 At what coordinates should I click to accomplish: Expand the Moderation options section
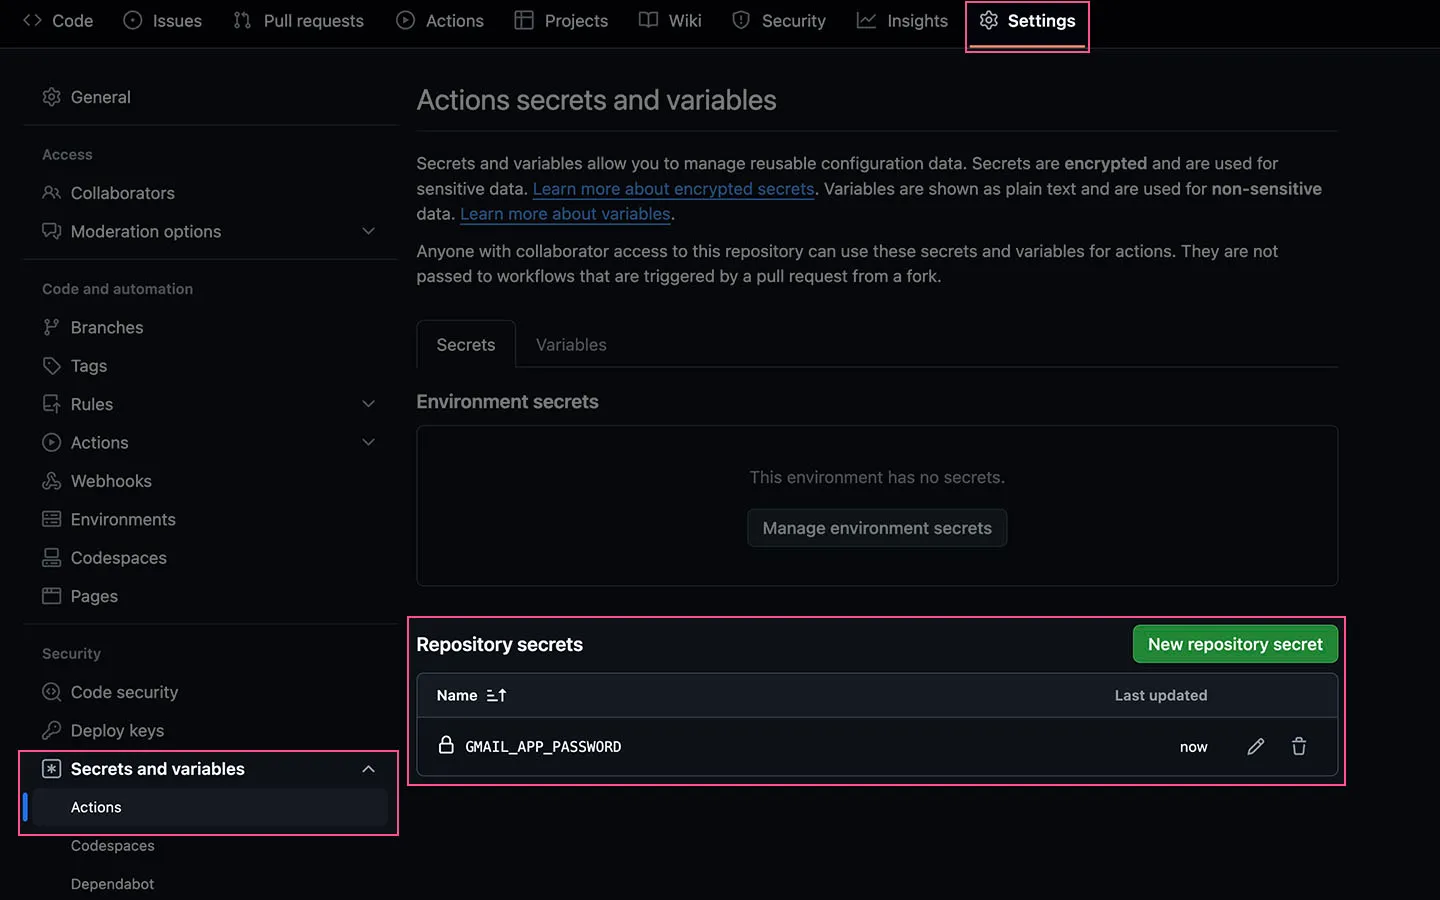[368, 232]
